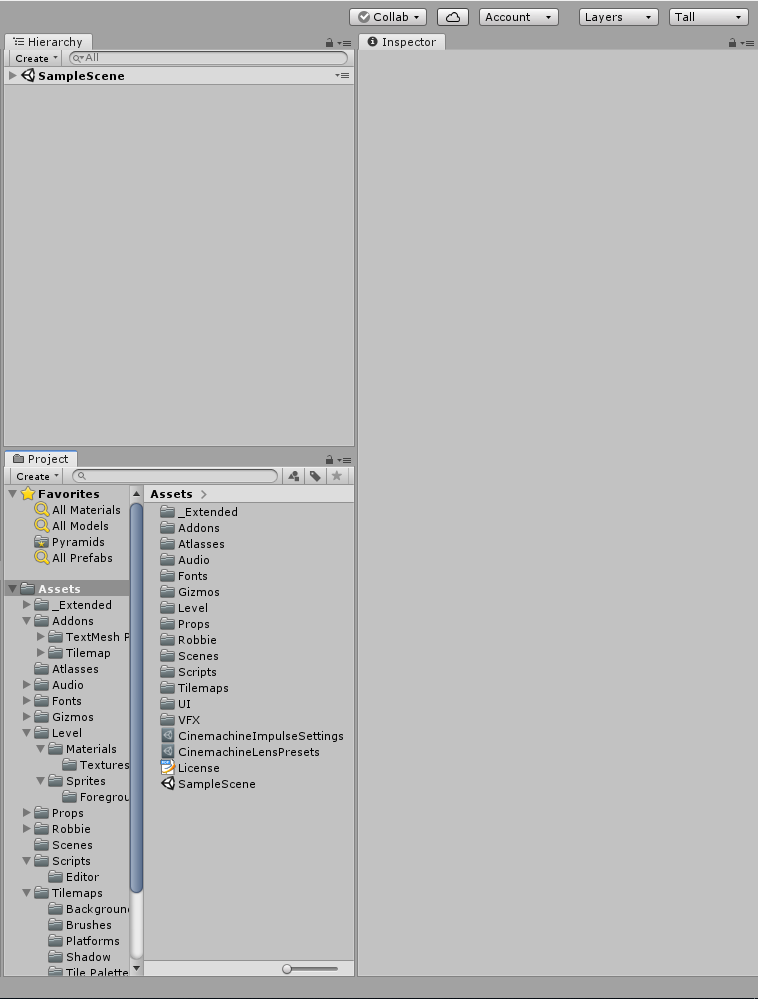This screenshot has width=758, height=999.
Task: Click the folder tree vertical scrollbar
Action: [136, 698]
